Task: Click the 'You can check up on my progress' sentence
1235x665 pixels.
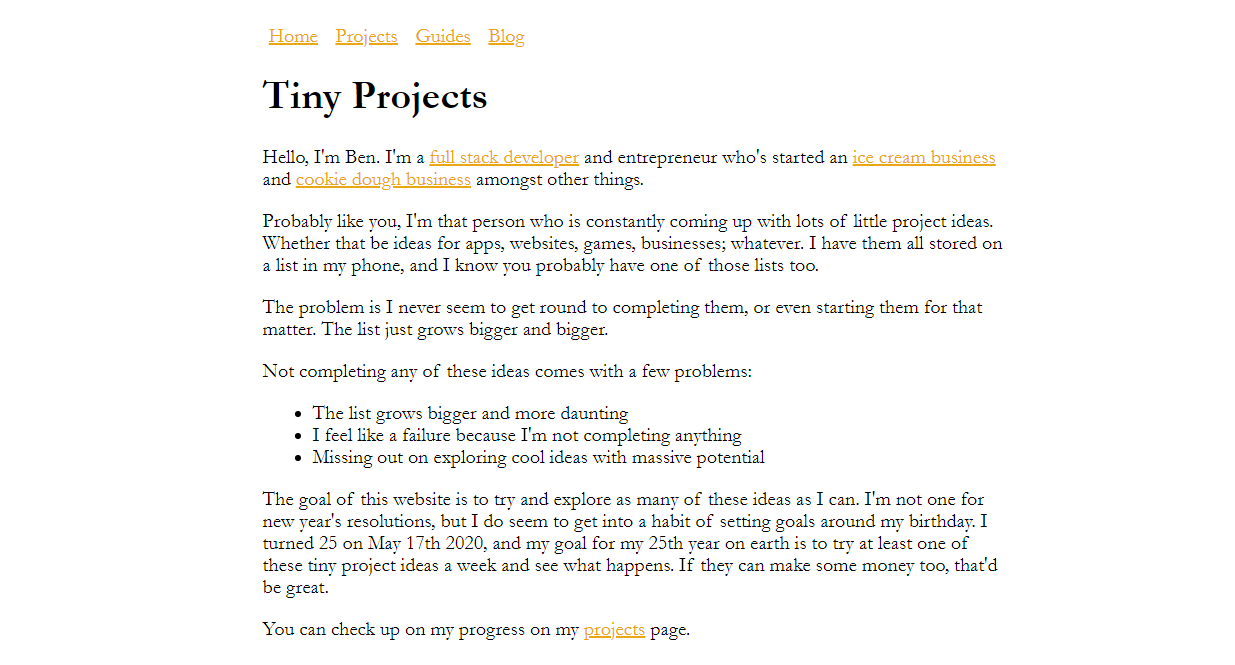Action: tap(476, 630)
